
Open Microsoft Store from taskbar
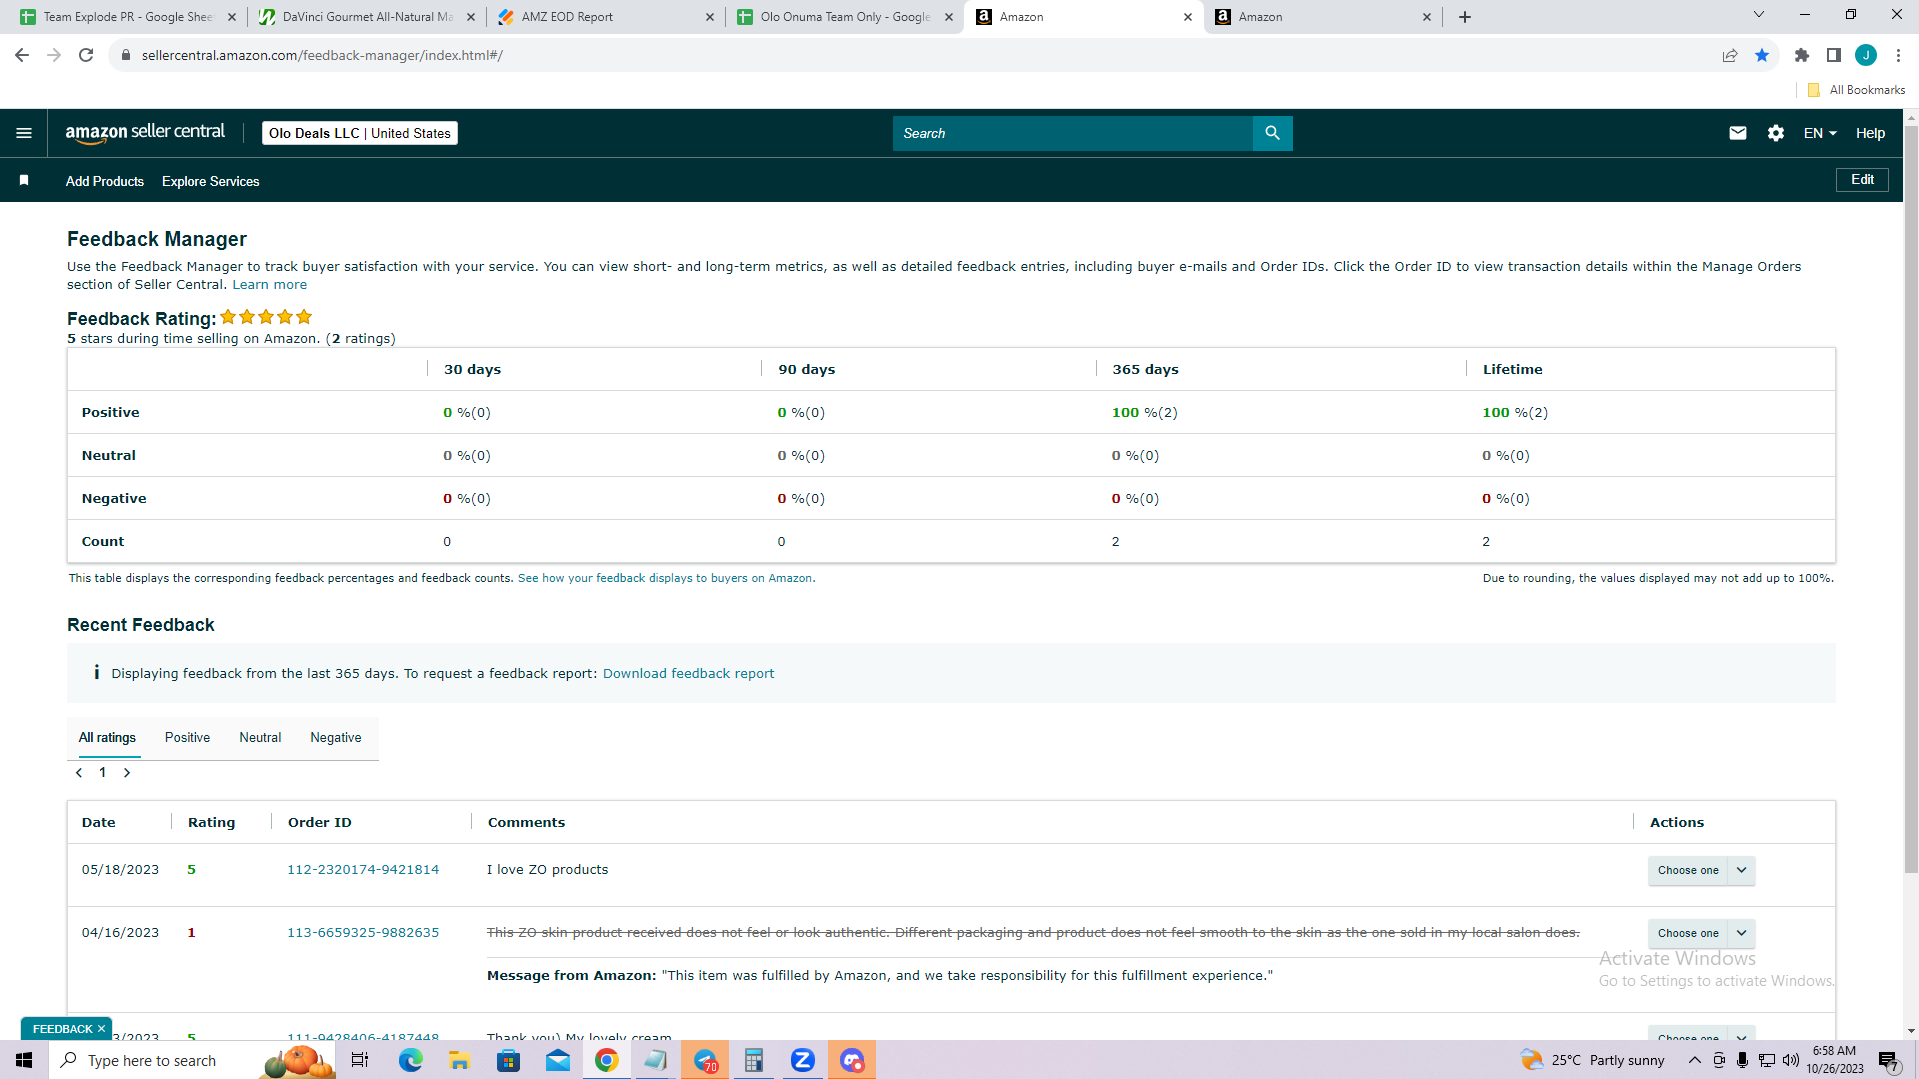509,1060
